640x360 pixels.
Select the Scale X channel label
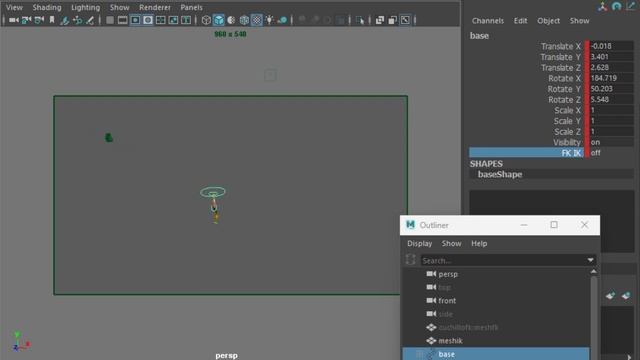pos(567,110)
